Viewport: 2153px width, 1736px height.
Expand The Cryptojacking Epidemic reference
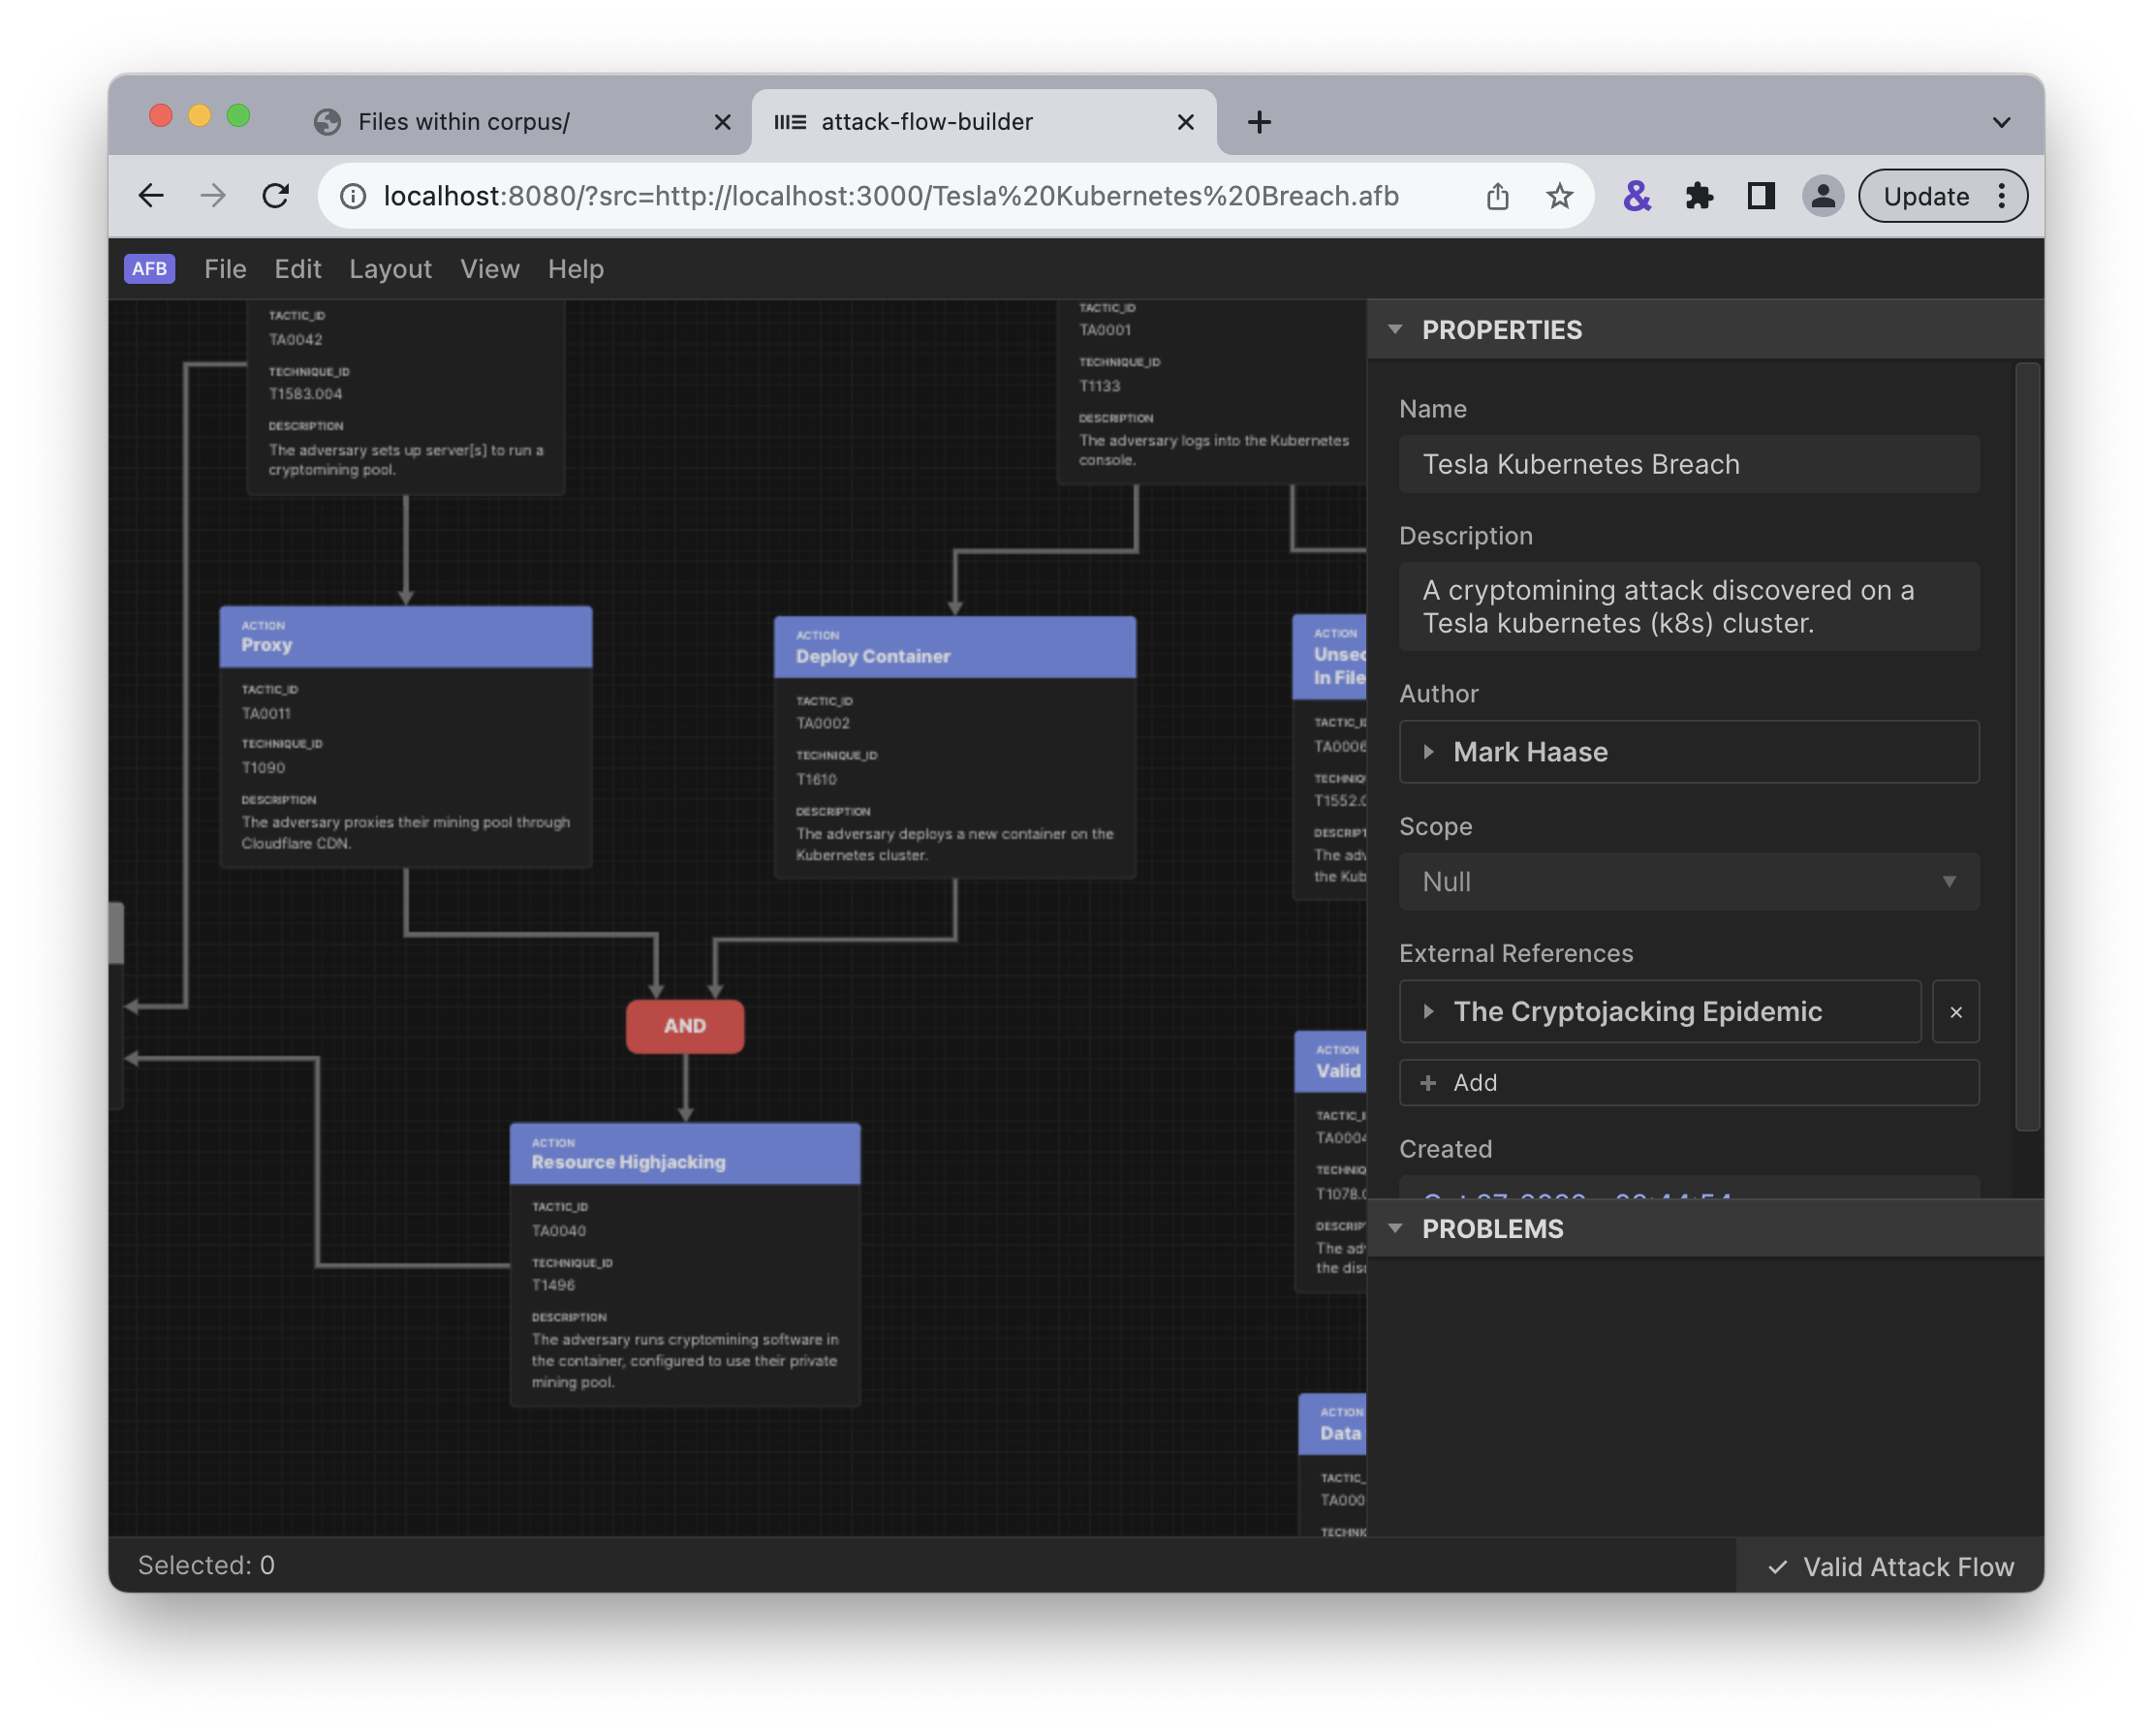click(x=1429, y=1012)
